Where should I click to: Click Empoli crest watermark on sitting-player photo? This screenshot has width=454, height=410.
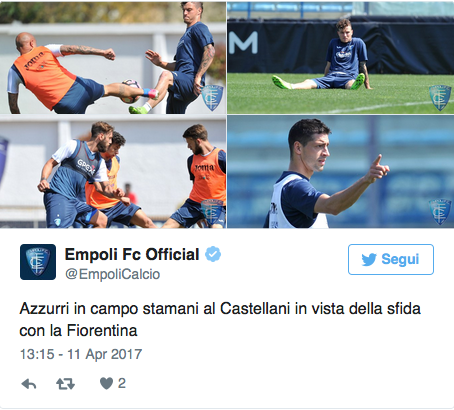(x=440, y=98)
